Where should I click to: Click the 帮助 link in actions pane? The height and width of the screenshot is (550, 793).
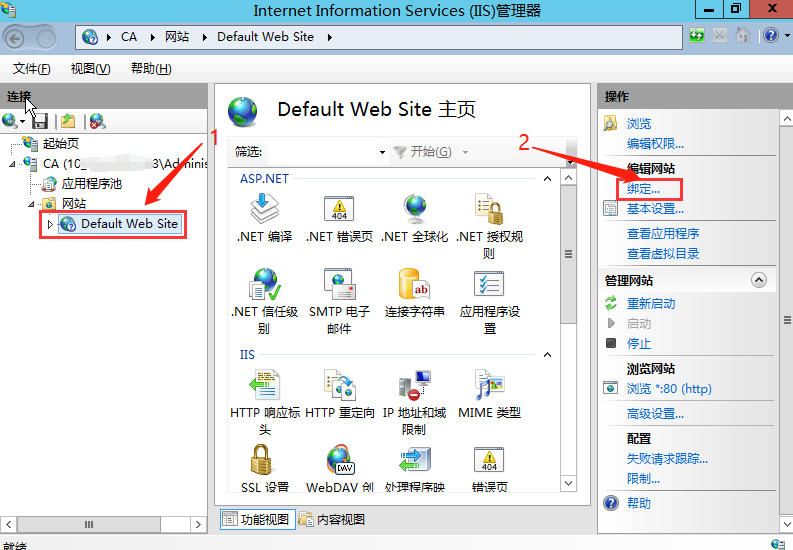tap(639, 503)
